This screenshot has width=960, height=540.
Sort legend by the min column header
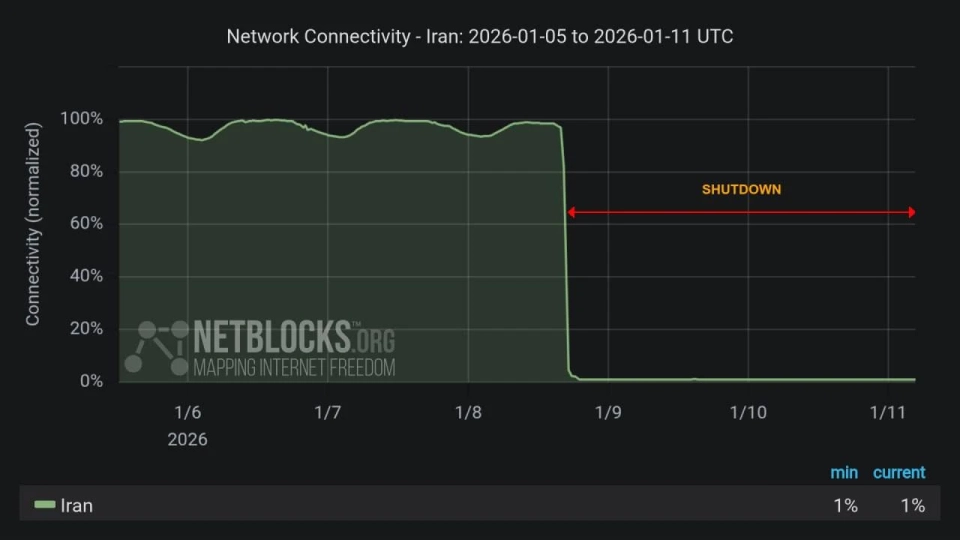point(844,472)
